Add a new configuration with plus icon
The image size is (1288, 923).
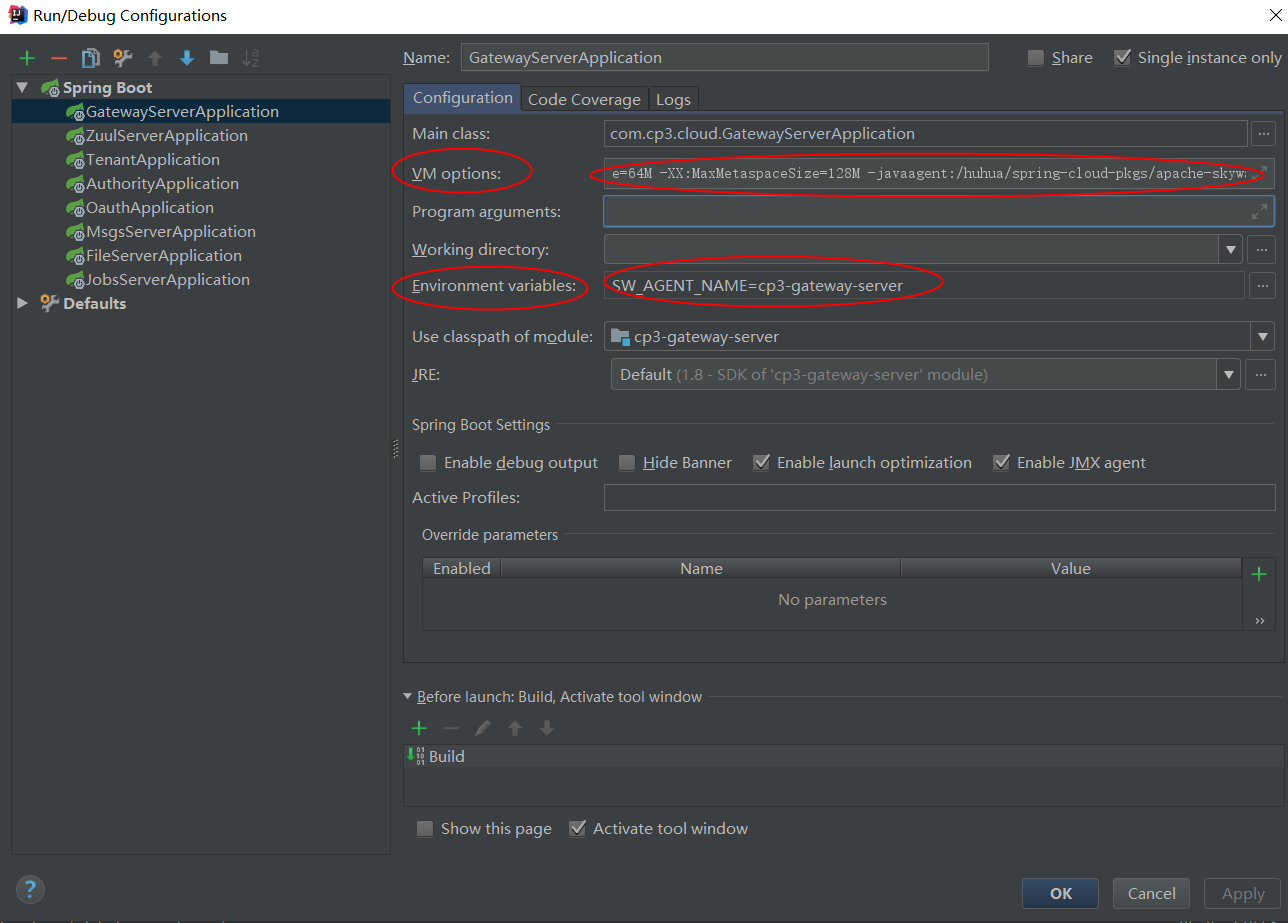pyautogui.click(x=27, y=58)
